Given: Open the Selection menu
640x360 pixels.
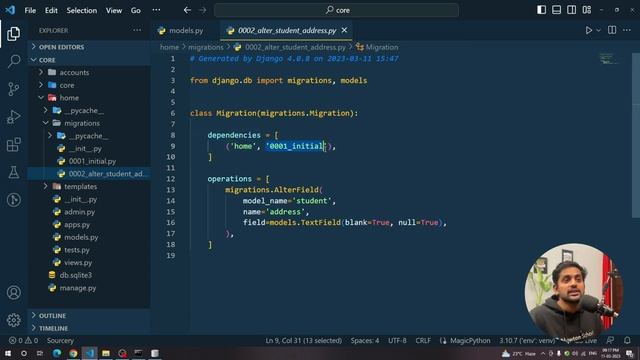Looking at the screenshot, I should [x=82, y=10].
